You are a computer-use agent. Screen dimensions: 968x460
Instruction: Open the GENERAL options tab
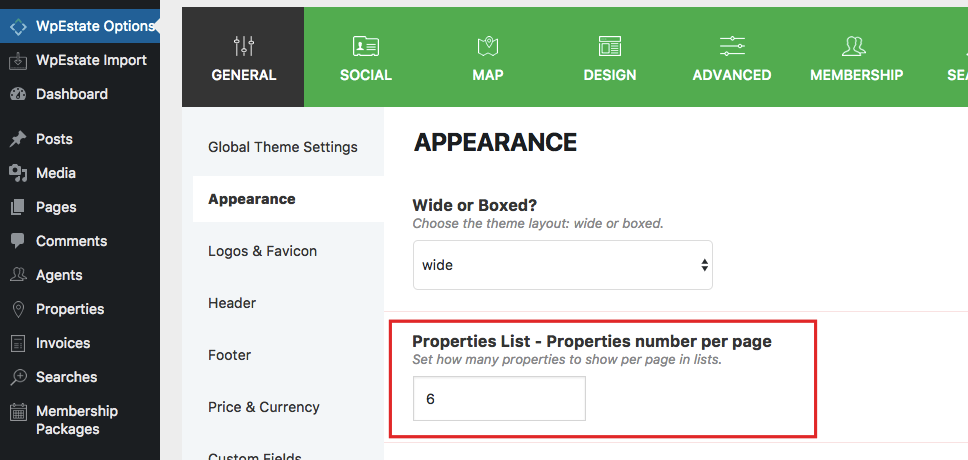pos(243,57)
